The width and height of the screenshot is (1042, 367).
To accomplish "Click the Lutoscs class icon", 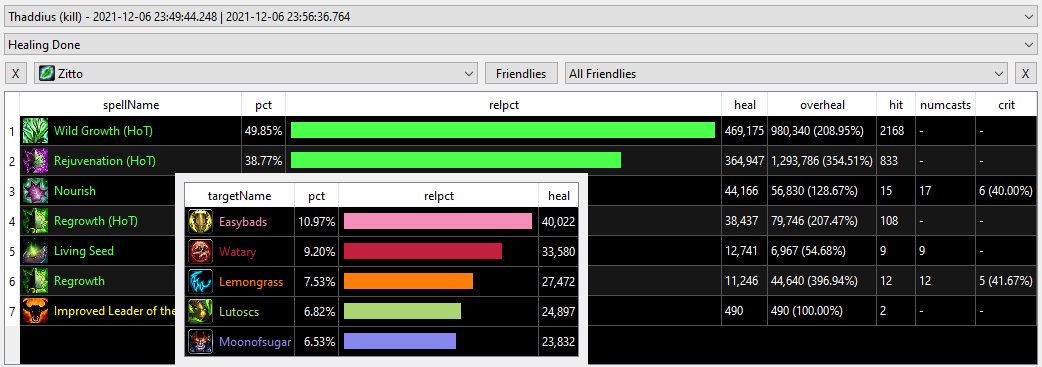I will [x=200, y=312].
